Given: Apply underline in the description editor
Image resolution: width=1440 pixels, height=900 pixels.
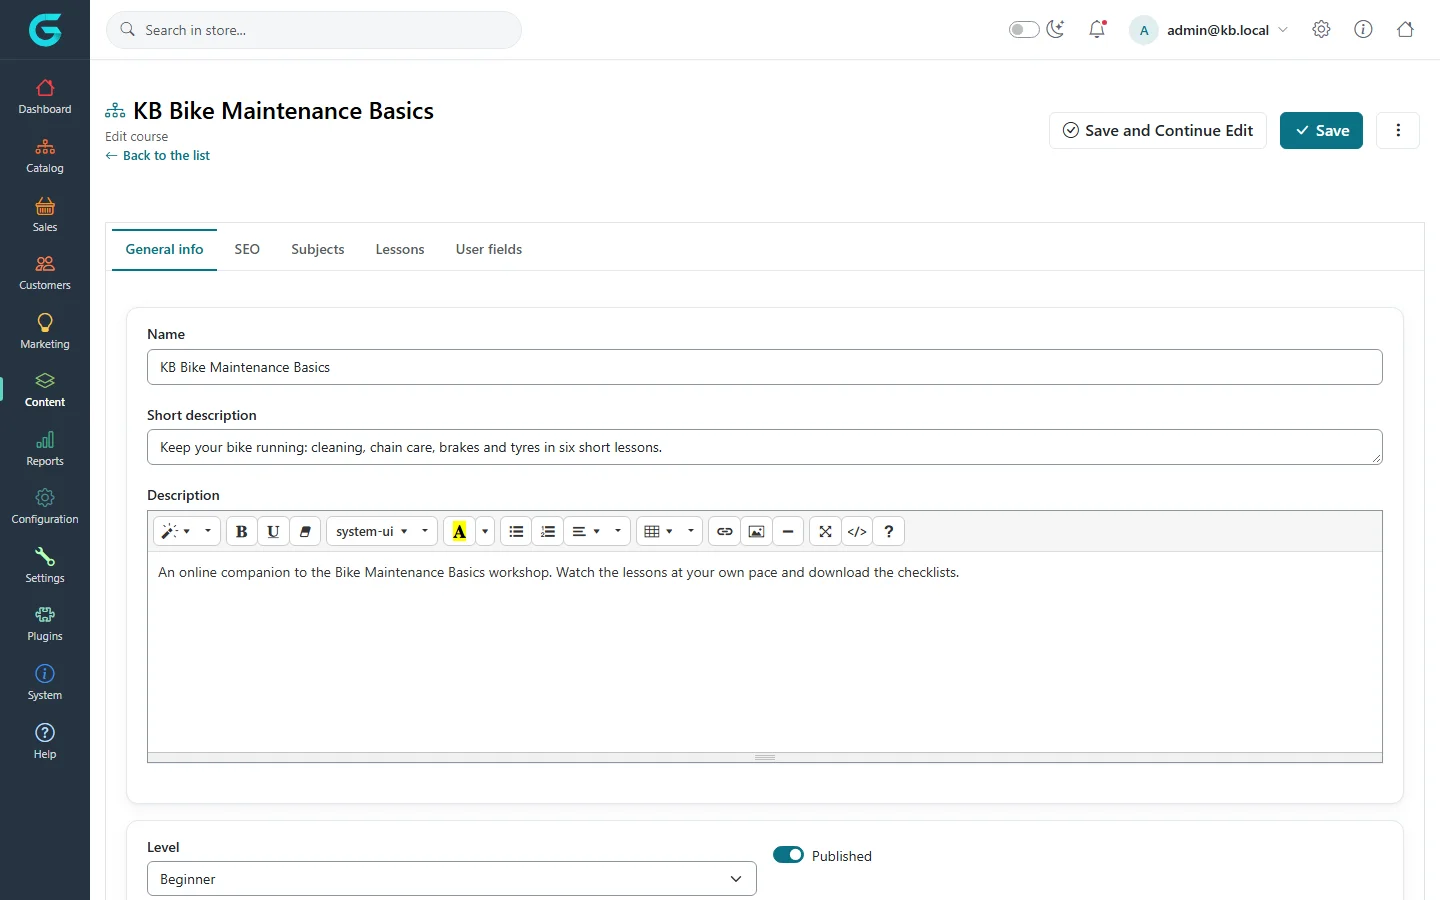Looking at the screenshot, I should pyautogui.click(x=273, y=531).
